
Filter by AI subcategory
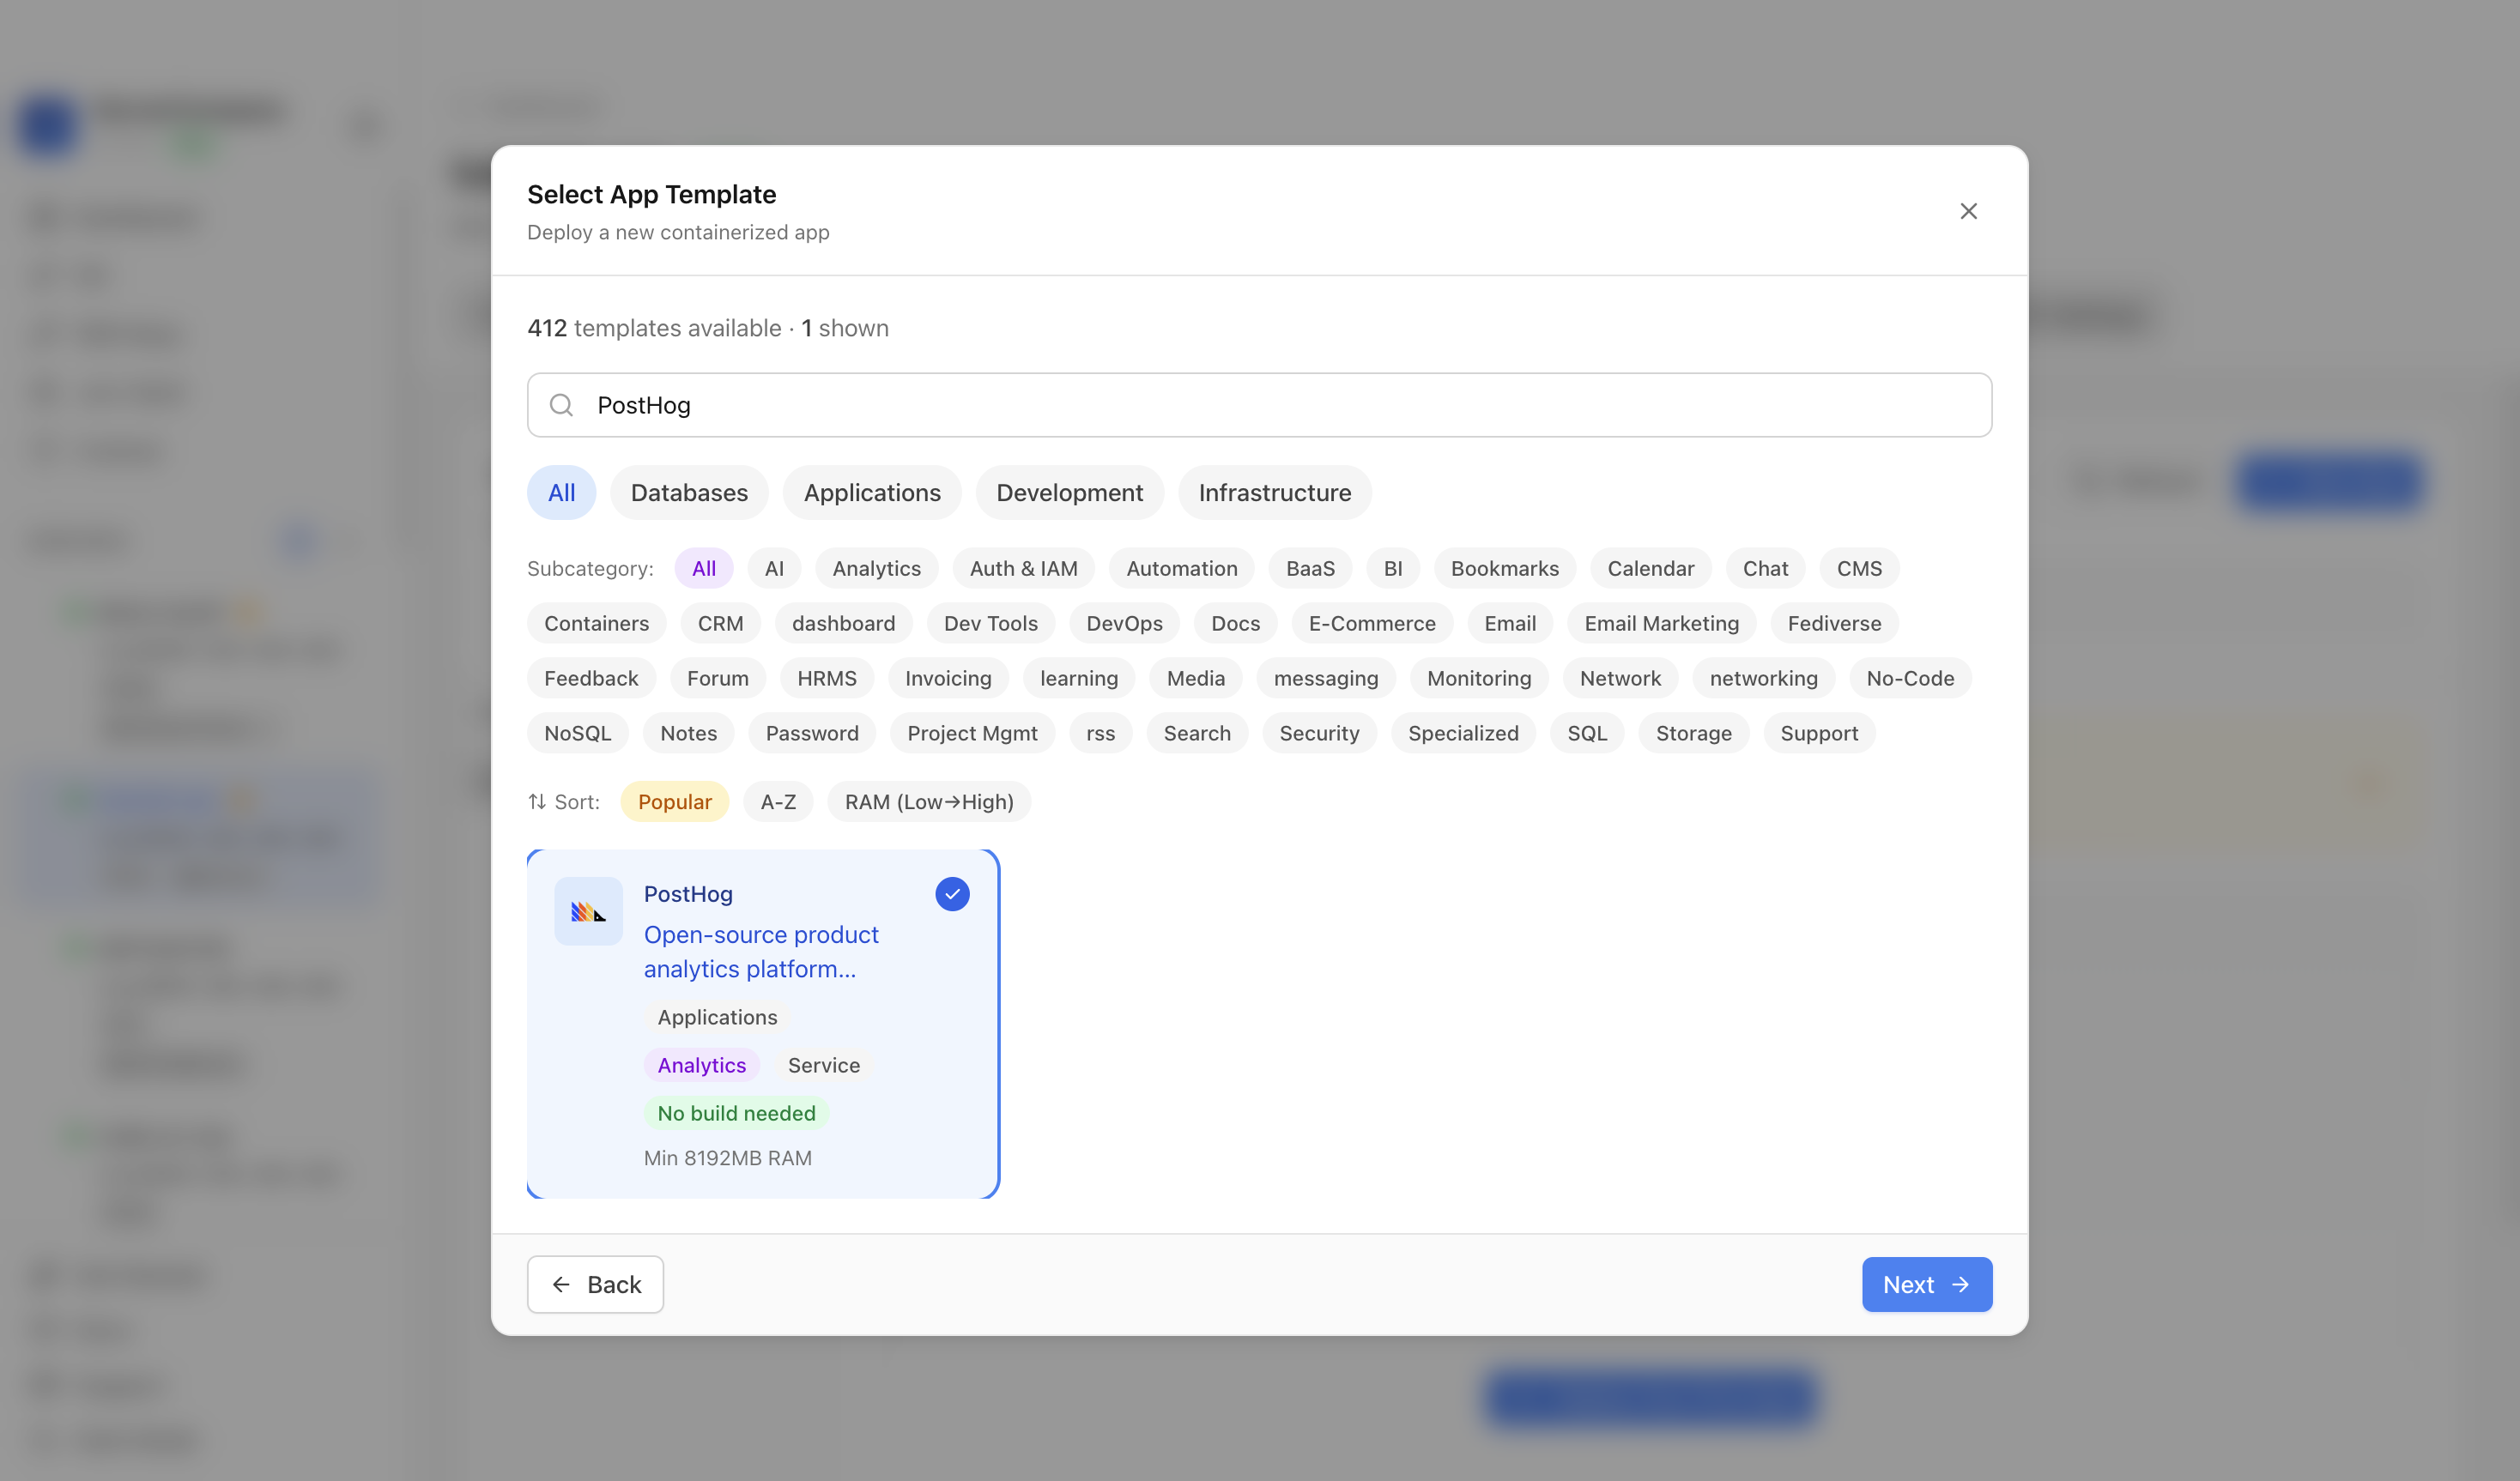pos(774,568)
